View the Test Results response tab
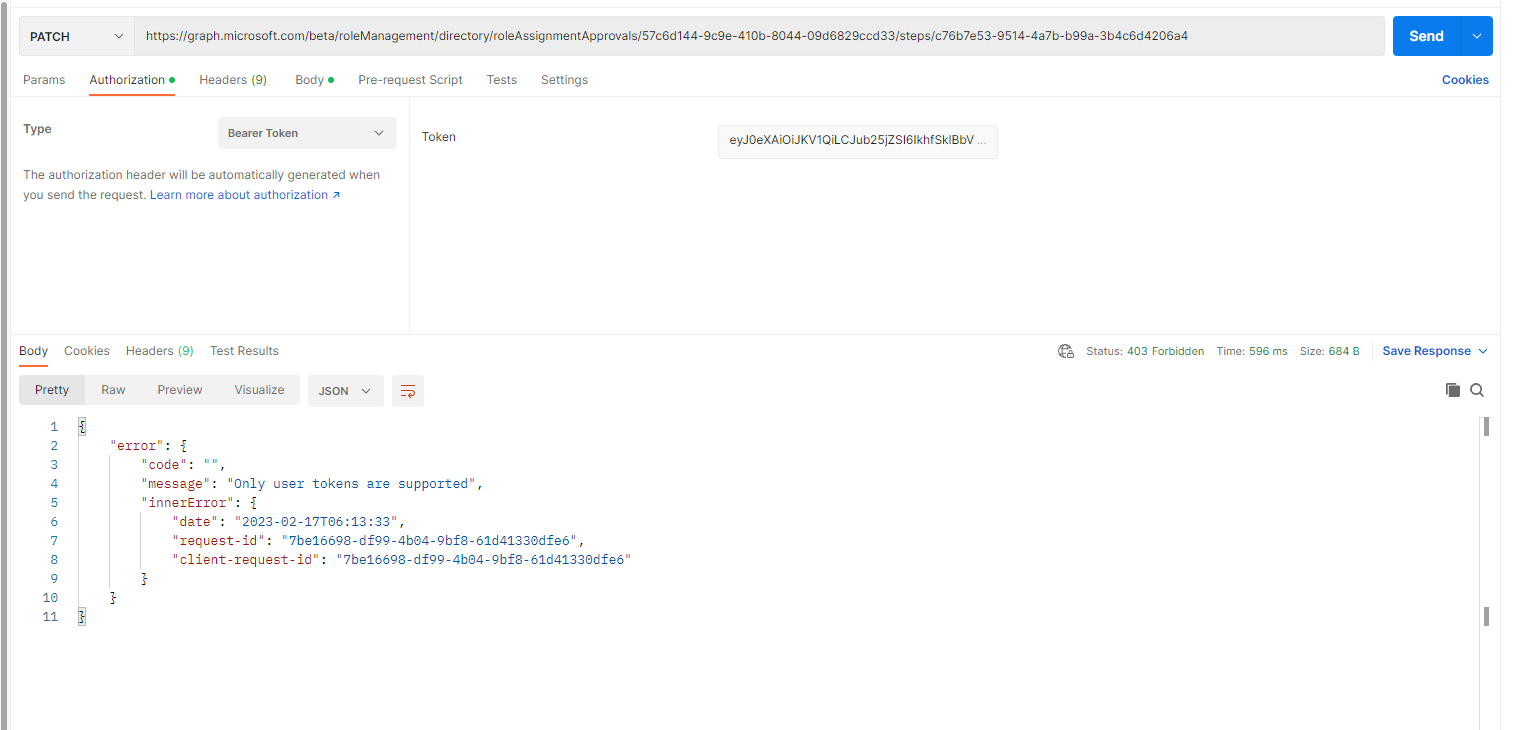Viewport: 1532px width, 730px height. 244,351
